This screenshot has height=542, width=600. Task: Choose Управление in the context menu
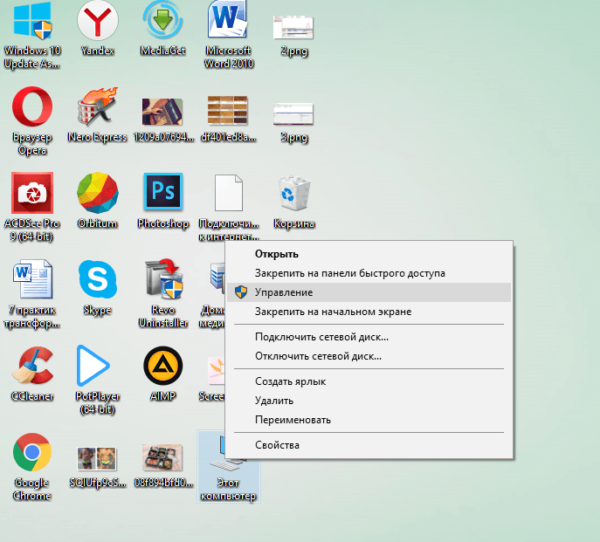(369, 292)
